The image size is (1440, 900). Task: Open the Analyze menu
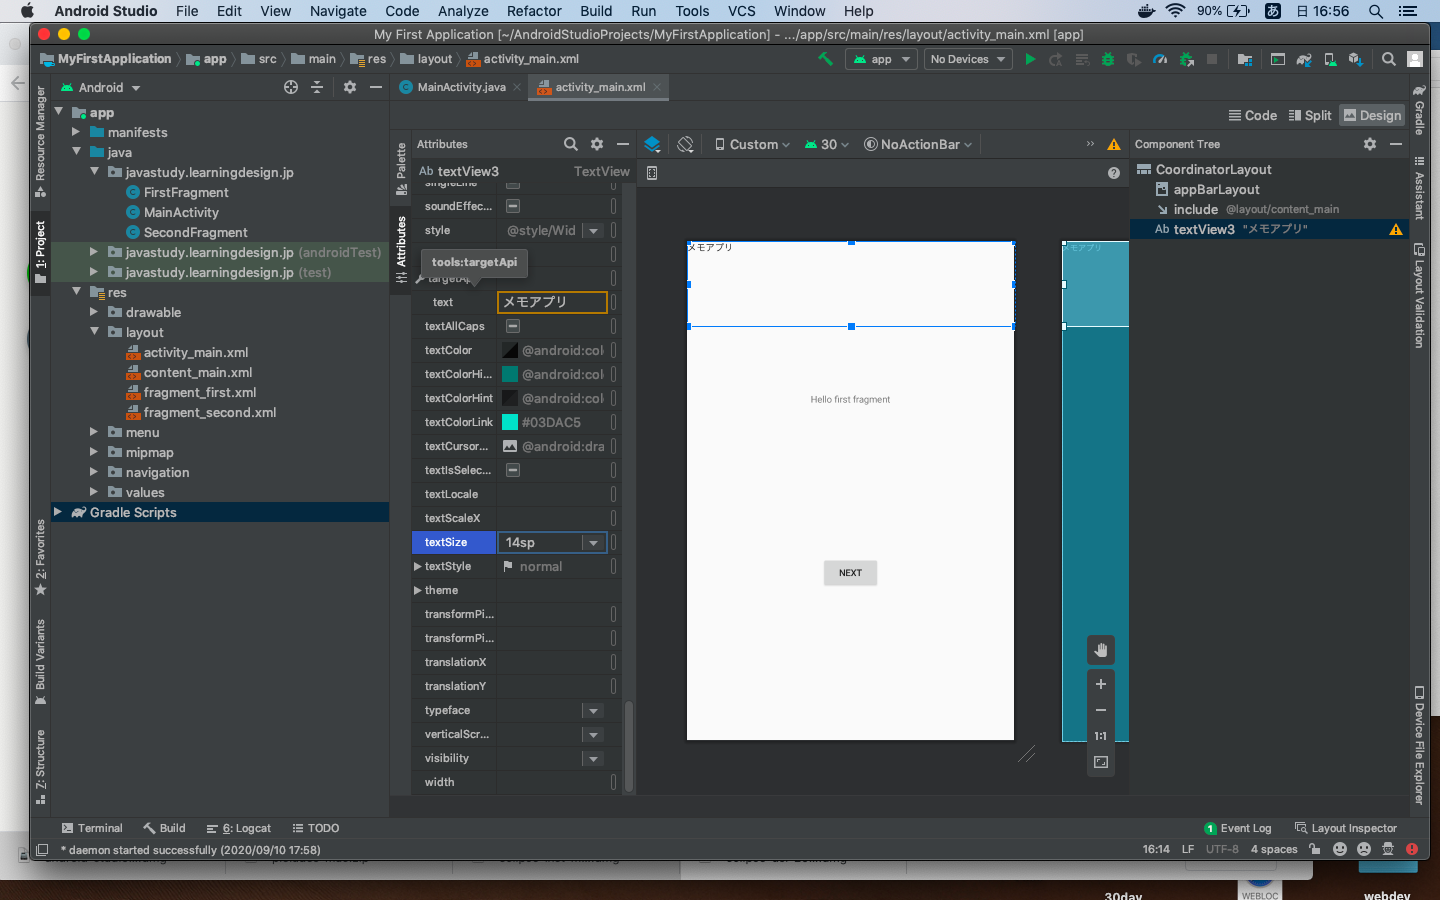click(x=463, y=11)
